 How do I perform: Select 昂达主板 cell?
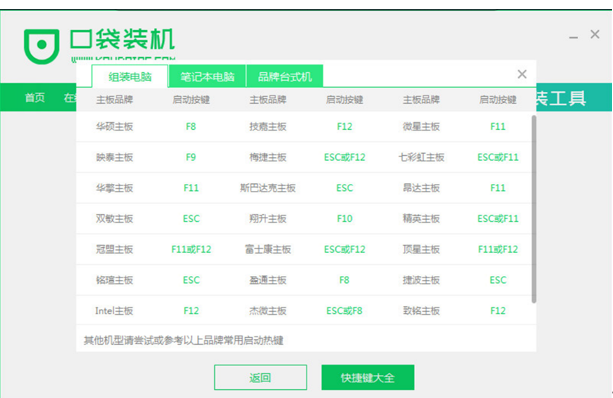pyautogui.click(x=421, y=188)
